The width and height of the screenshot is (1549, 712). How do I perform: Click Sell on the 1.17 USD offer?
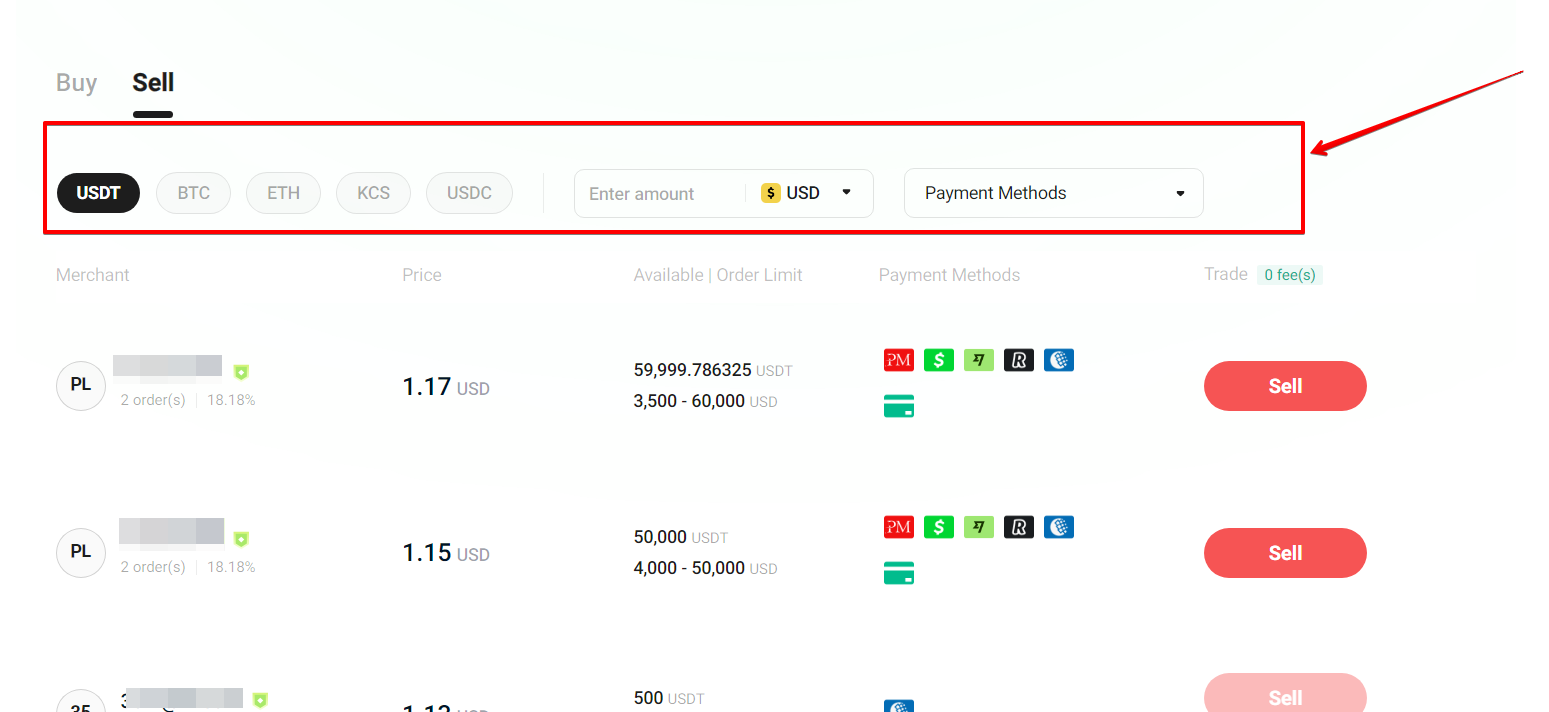(1285, 386)
